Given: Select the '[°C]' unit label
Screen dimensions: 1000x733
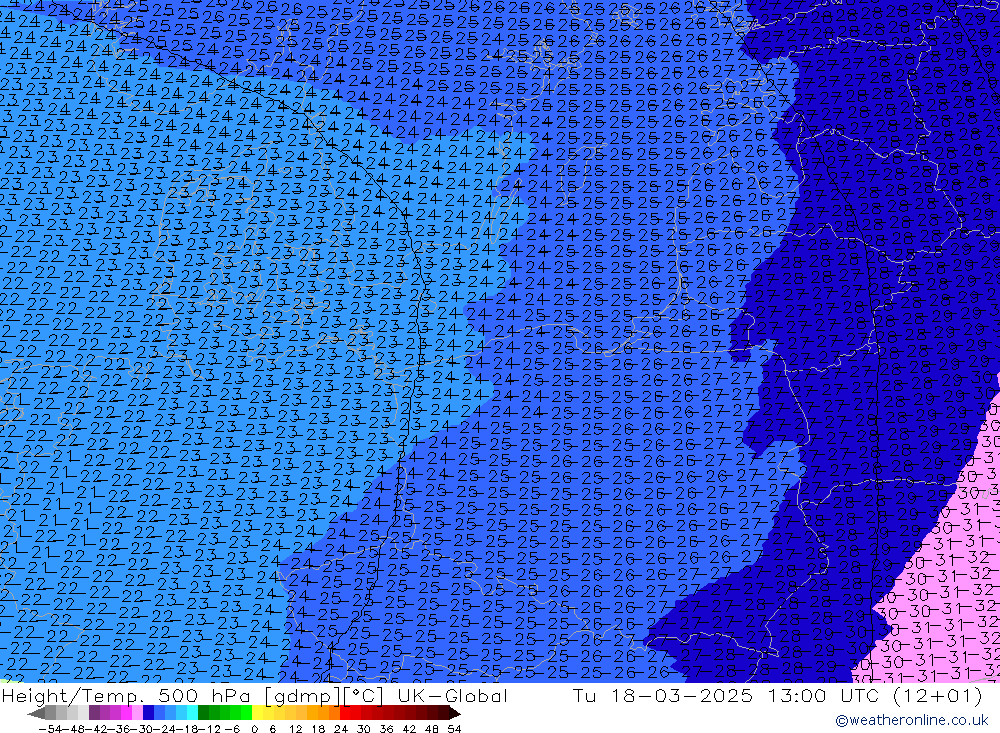Looking at the screenshot, I should coord(364,695).
